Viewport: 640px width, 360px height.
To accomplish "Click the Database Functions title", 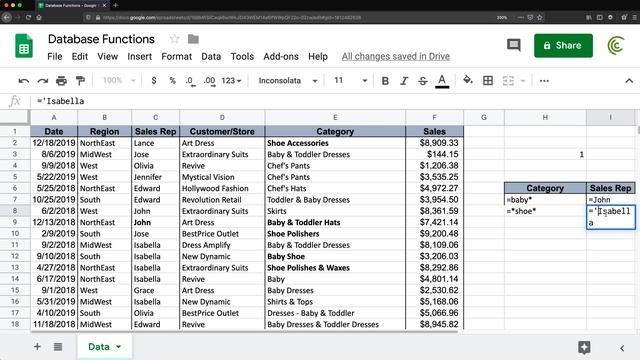I will (101, 39).
